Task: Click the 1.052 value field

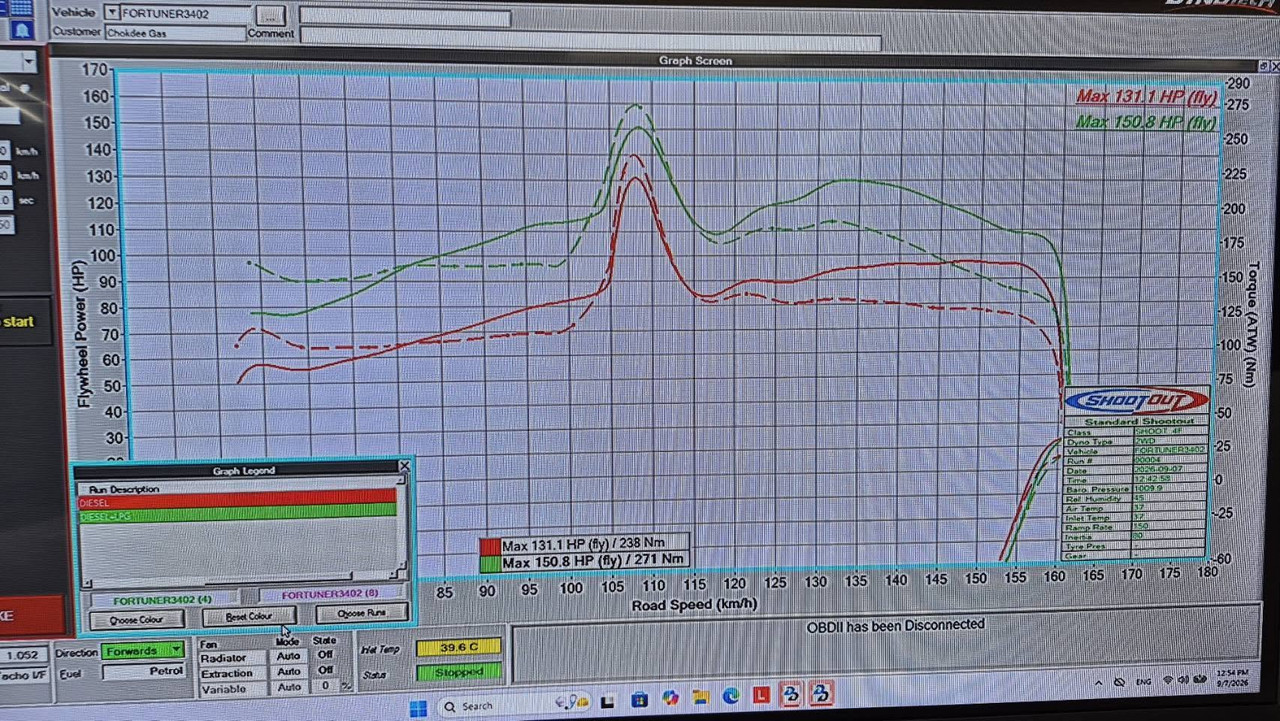Action: pyautogui.click(x=22, y=655)
